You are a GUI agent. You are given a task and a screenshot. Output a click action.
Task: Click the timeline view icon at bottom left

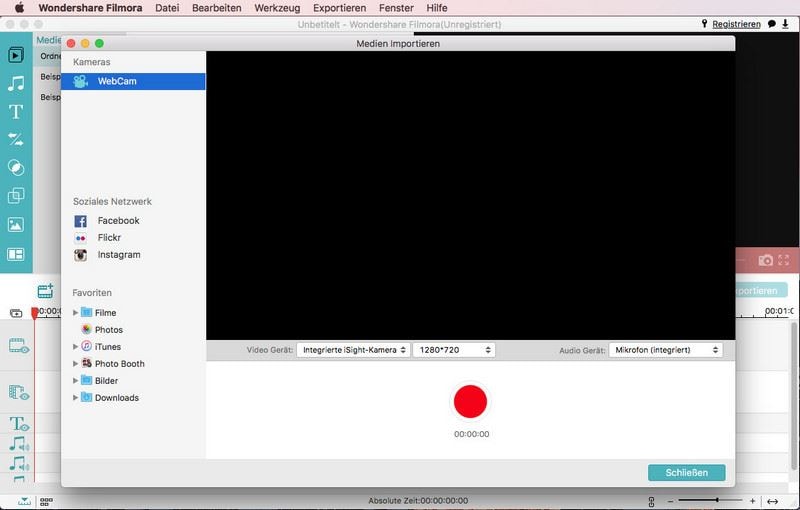coord(24,501)
